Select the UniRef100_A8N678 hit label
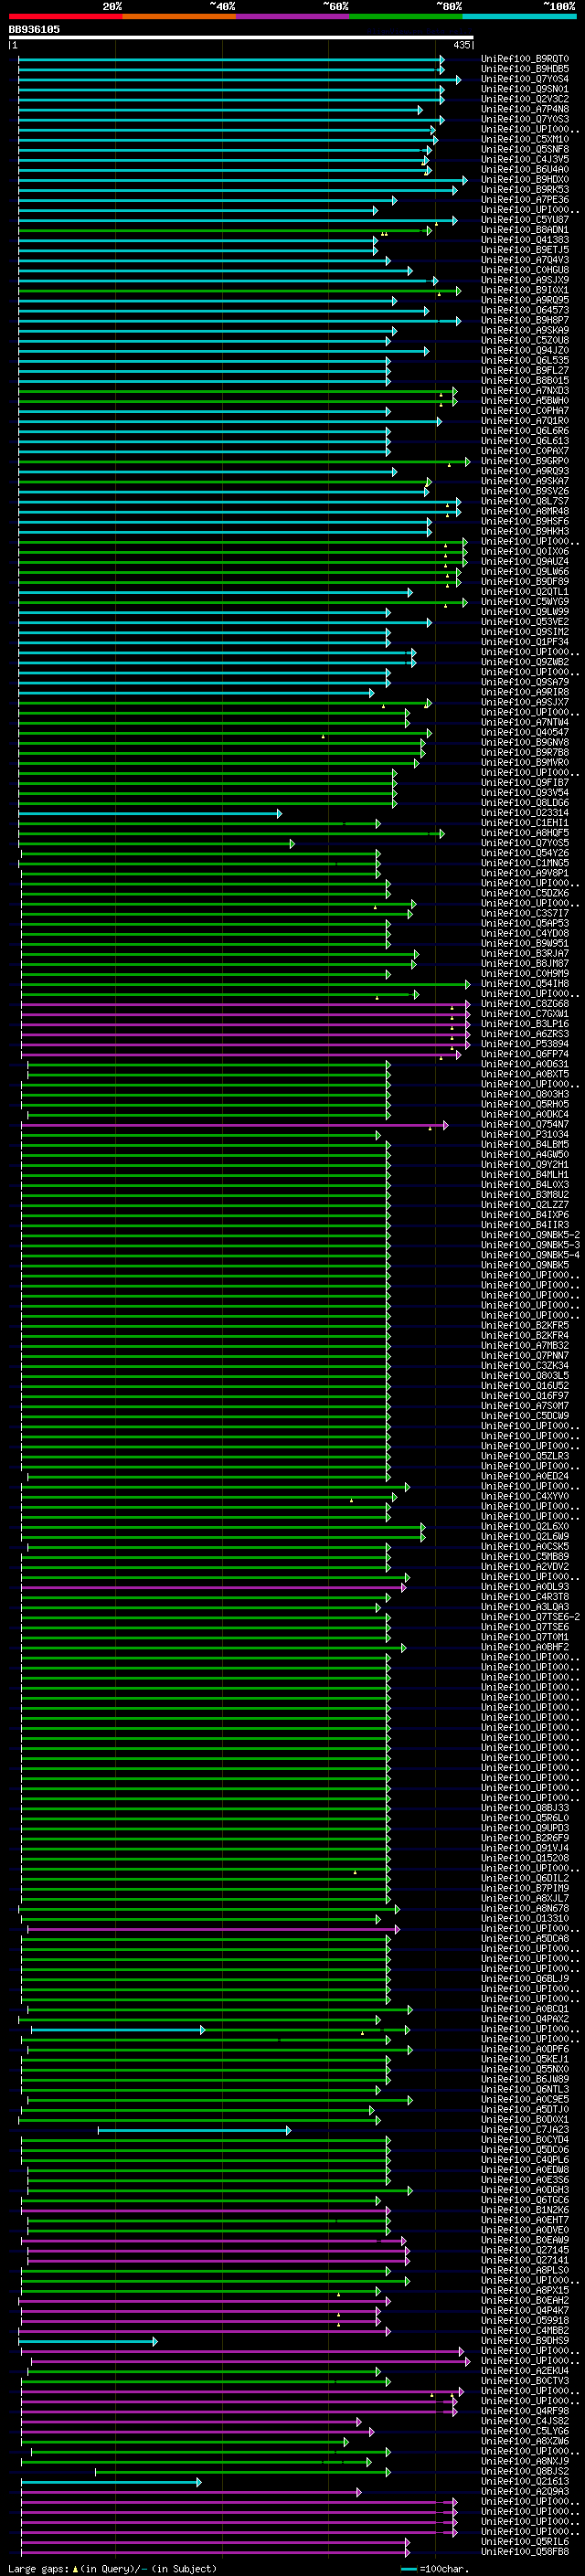585x2576 pixels. coord(525,1908)
